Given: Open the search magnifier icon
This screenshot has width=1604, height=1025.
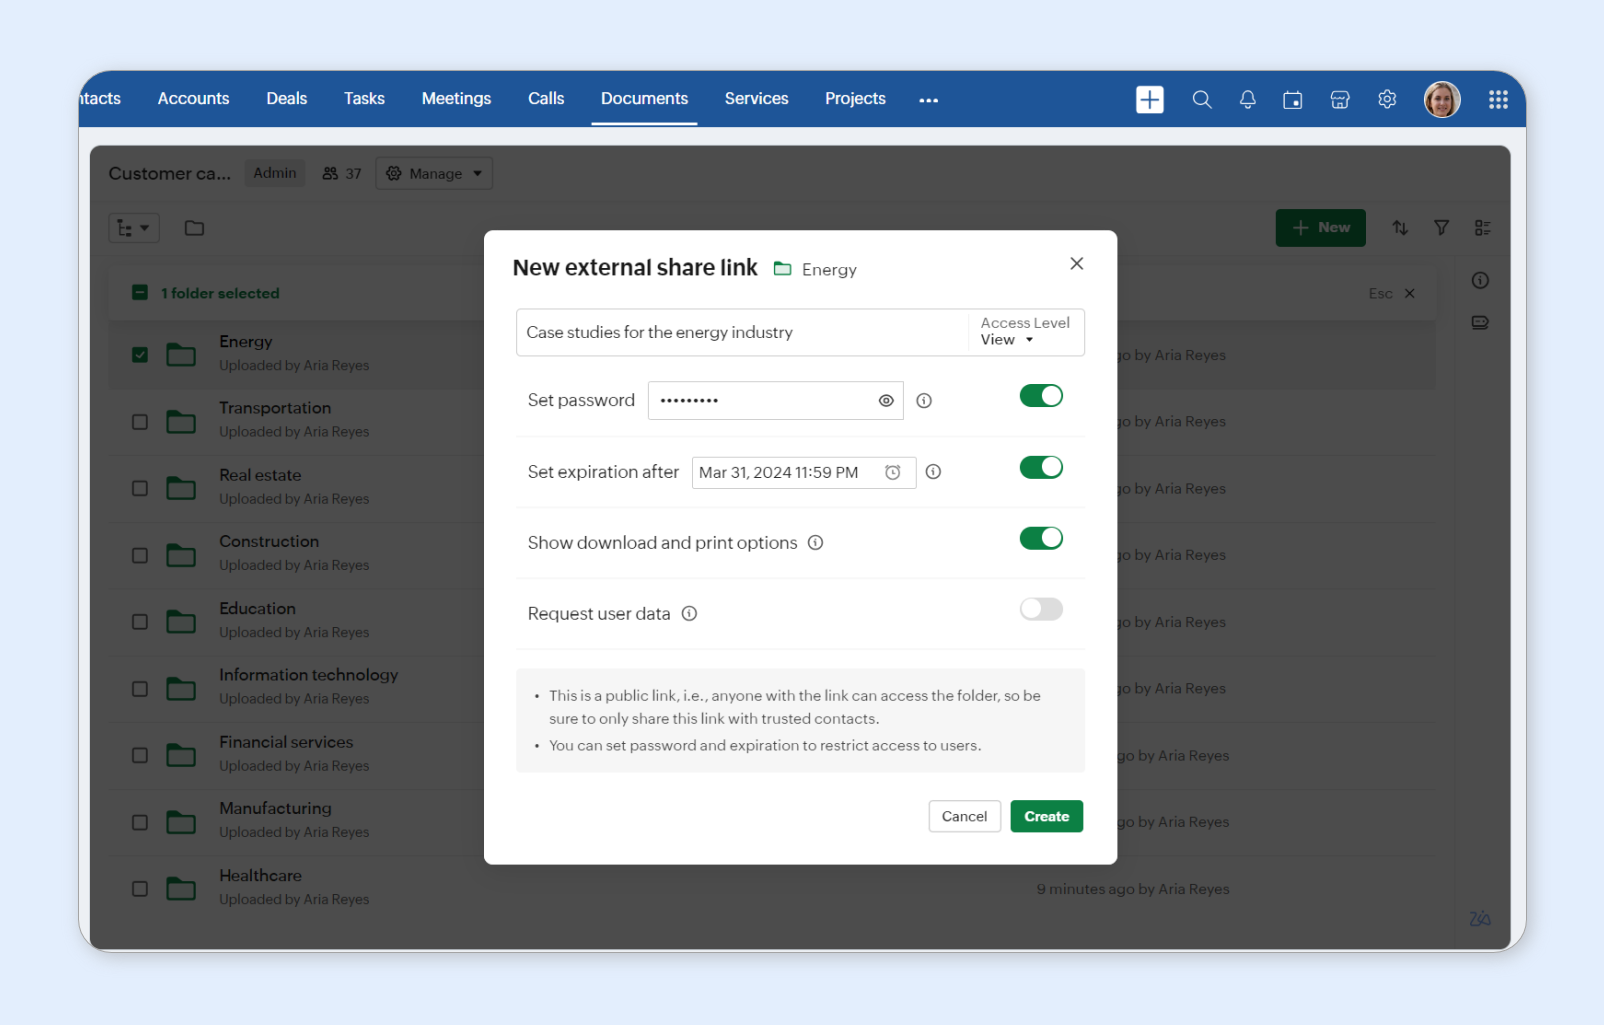Looking at the screenshot, I should coord(1201,100).
